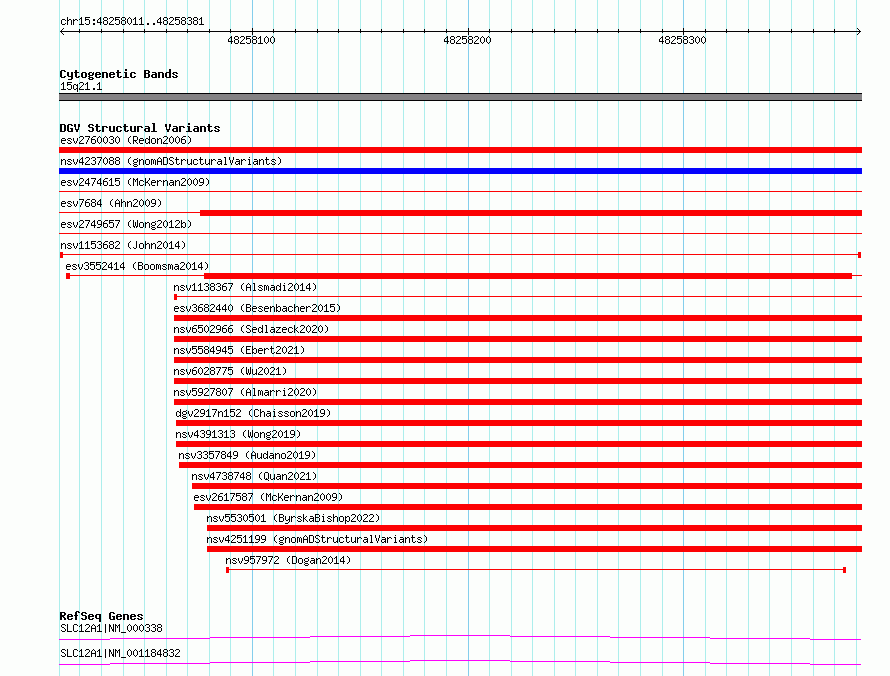Click the red bar under nsv6502966

[x=518, y=339]
